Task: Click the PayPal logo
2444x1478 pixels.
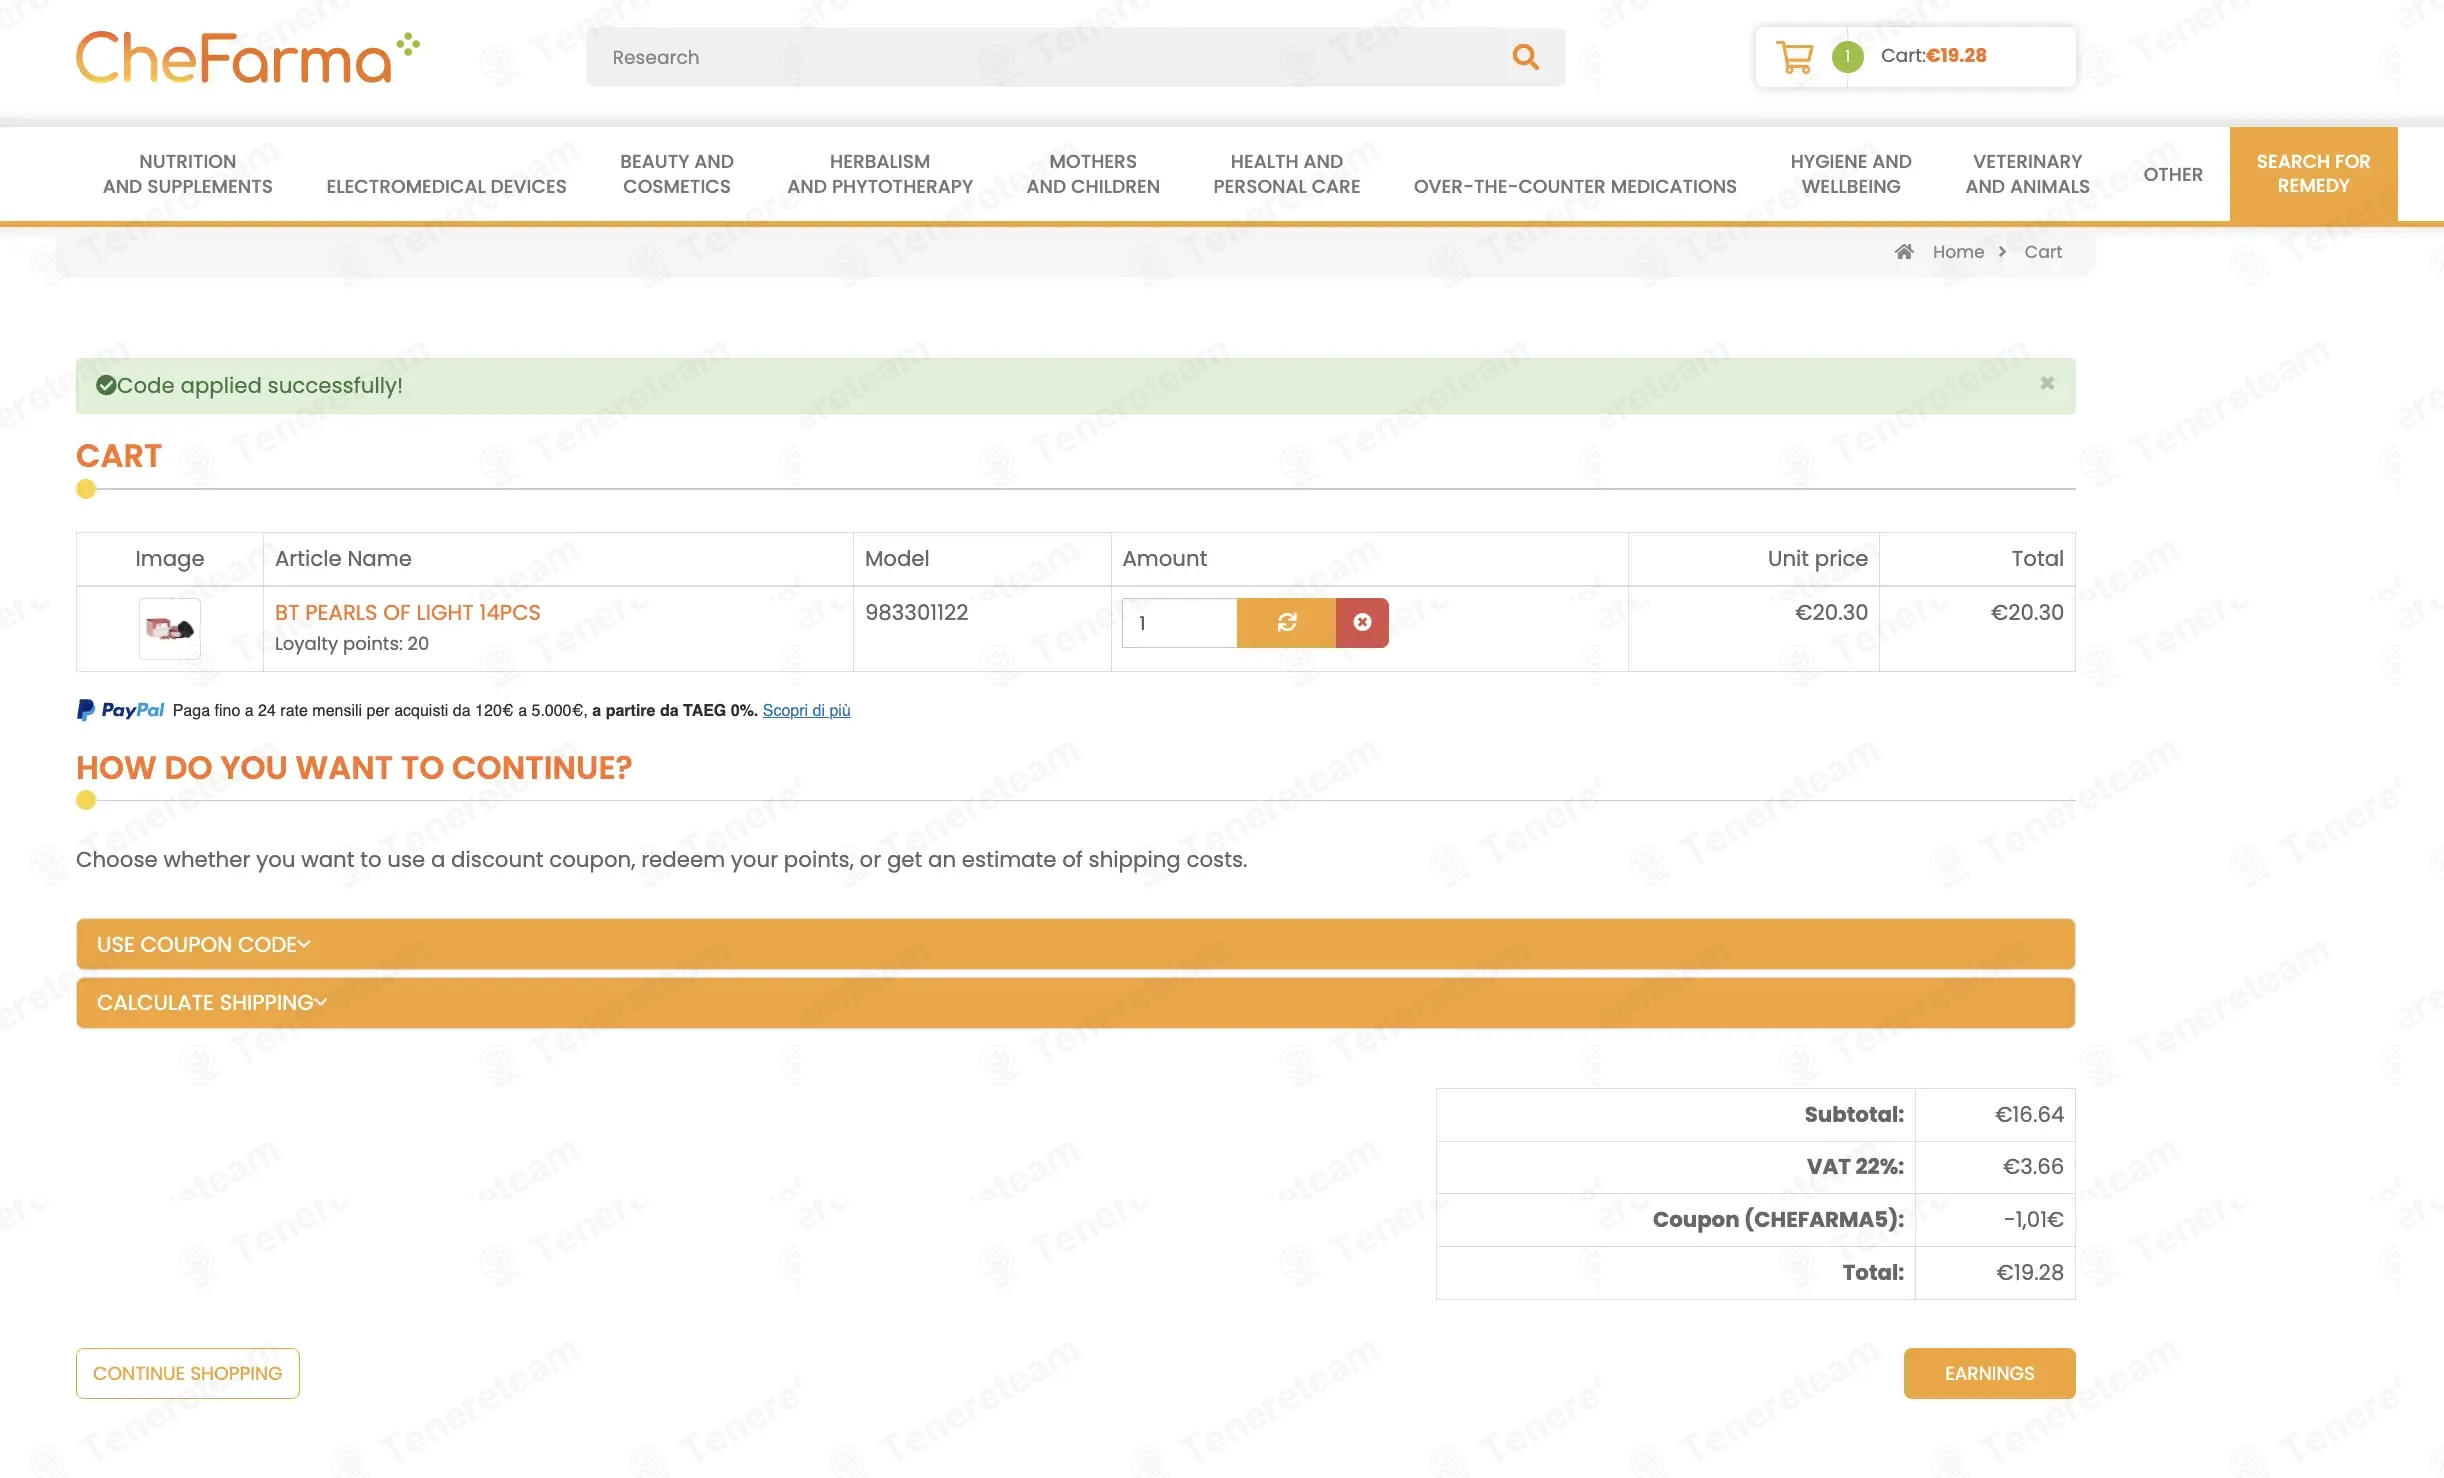Action: [x=120, y=710]
